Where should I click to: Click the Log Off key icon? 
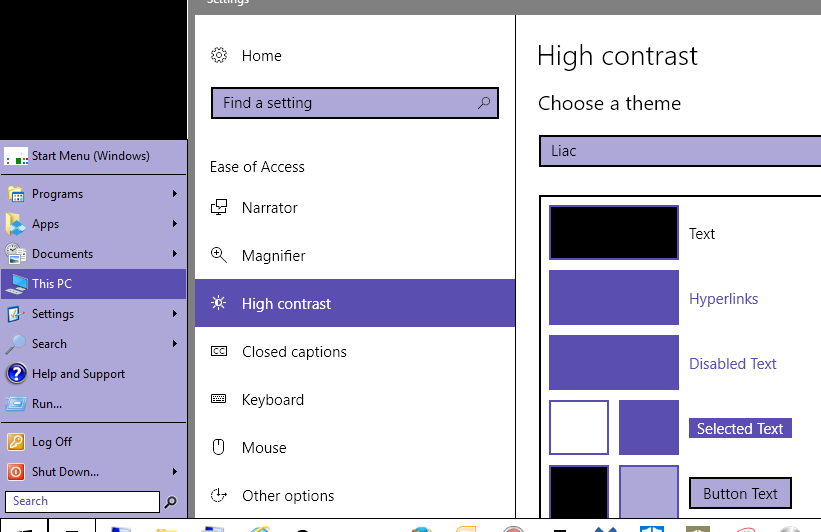coord(16,441)
